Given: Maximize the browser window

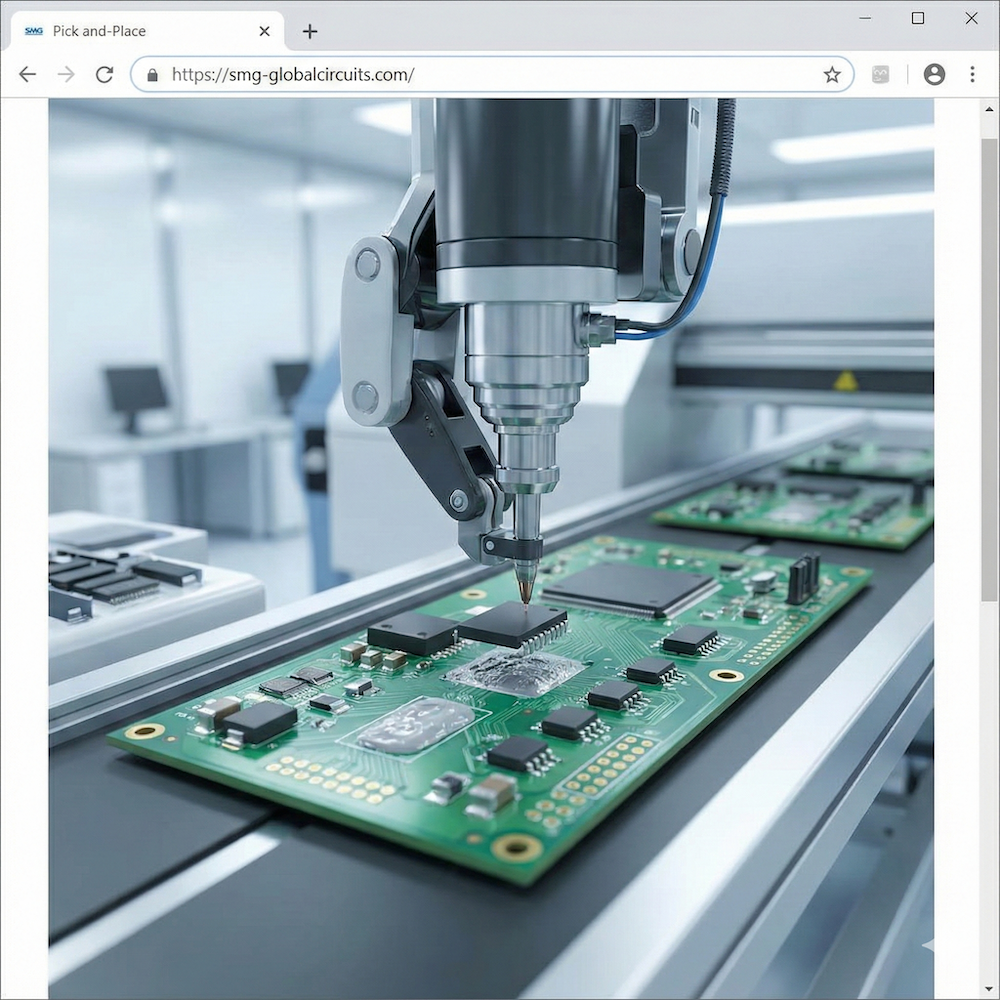Looking at the screenshot, I should (918, 18).
